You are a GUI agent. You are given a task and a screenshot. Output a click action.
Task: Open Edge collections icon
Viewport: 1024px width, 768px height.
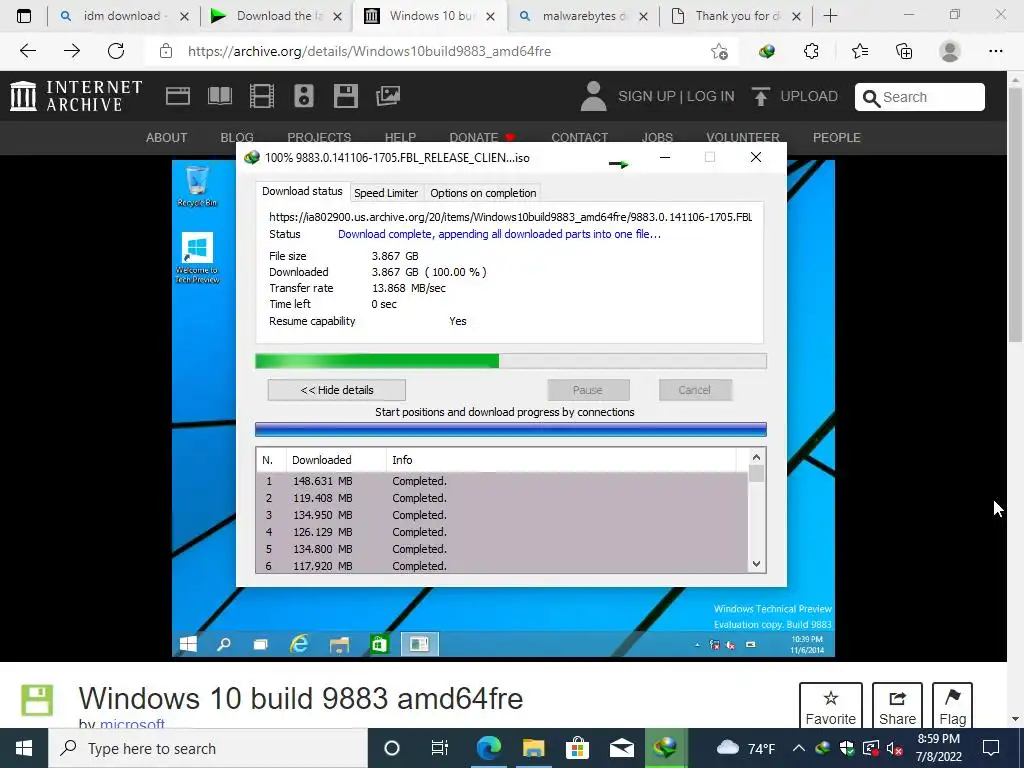click(x=904, y=51)
